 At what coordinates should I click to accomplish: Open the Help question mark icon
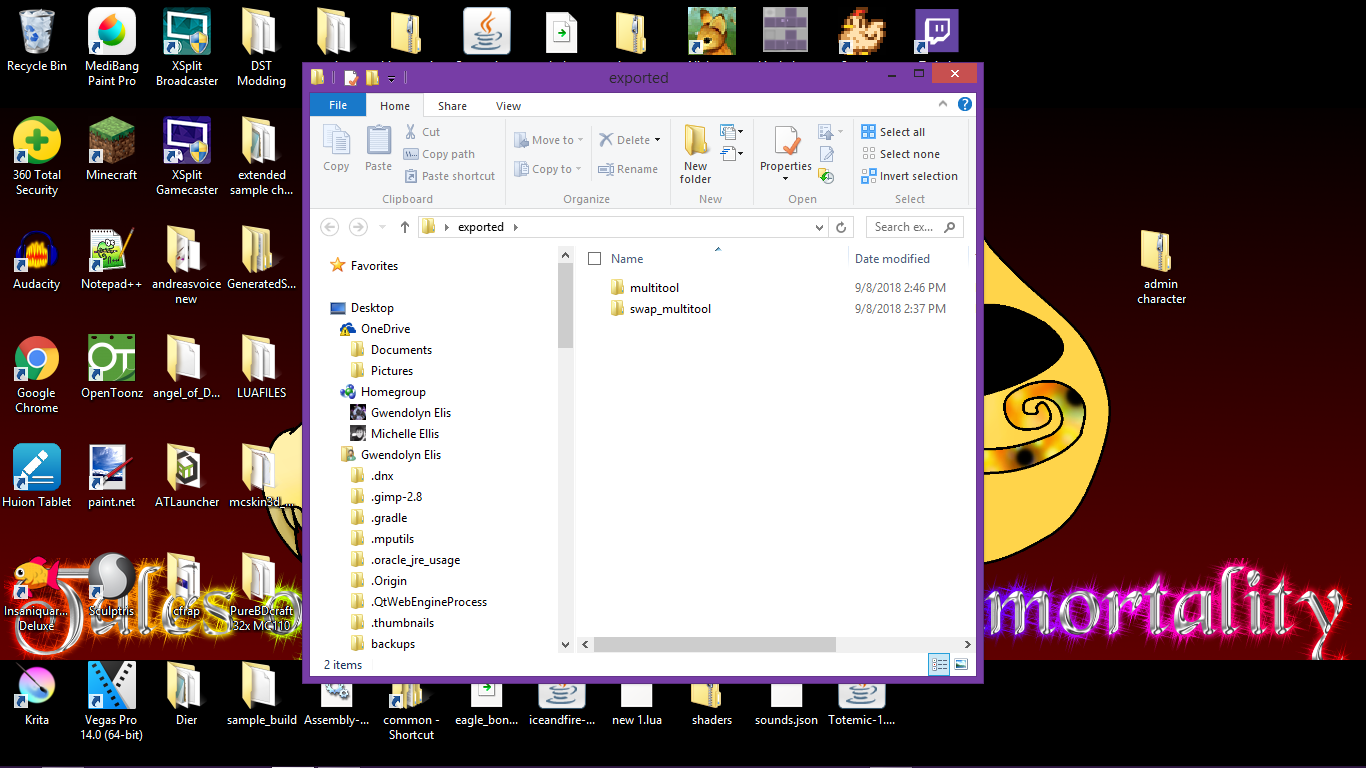point(964,105)
